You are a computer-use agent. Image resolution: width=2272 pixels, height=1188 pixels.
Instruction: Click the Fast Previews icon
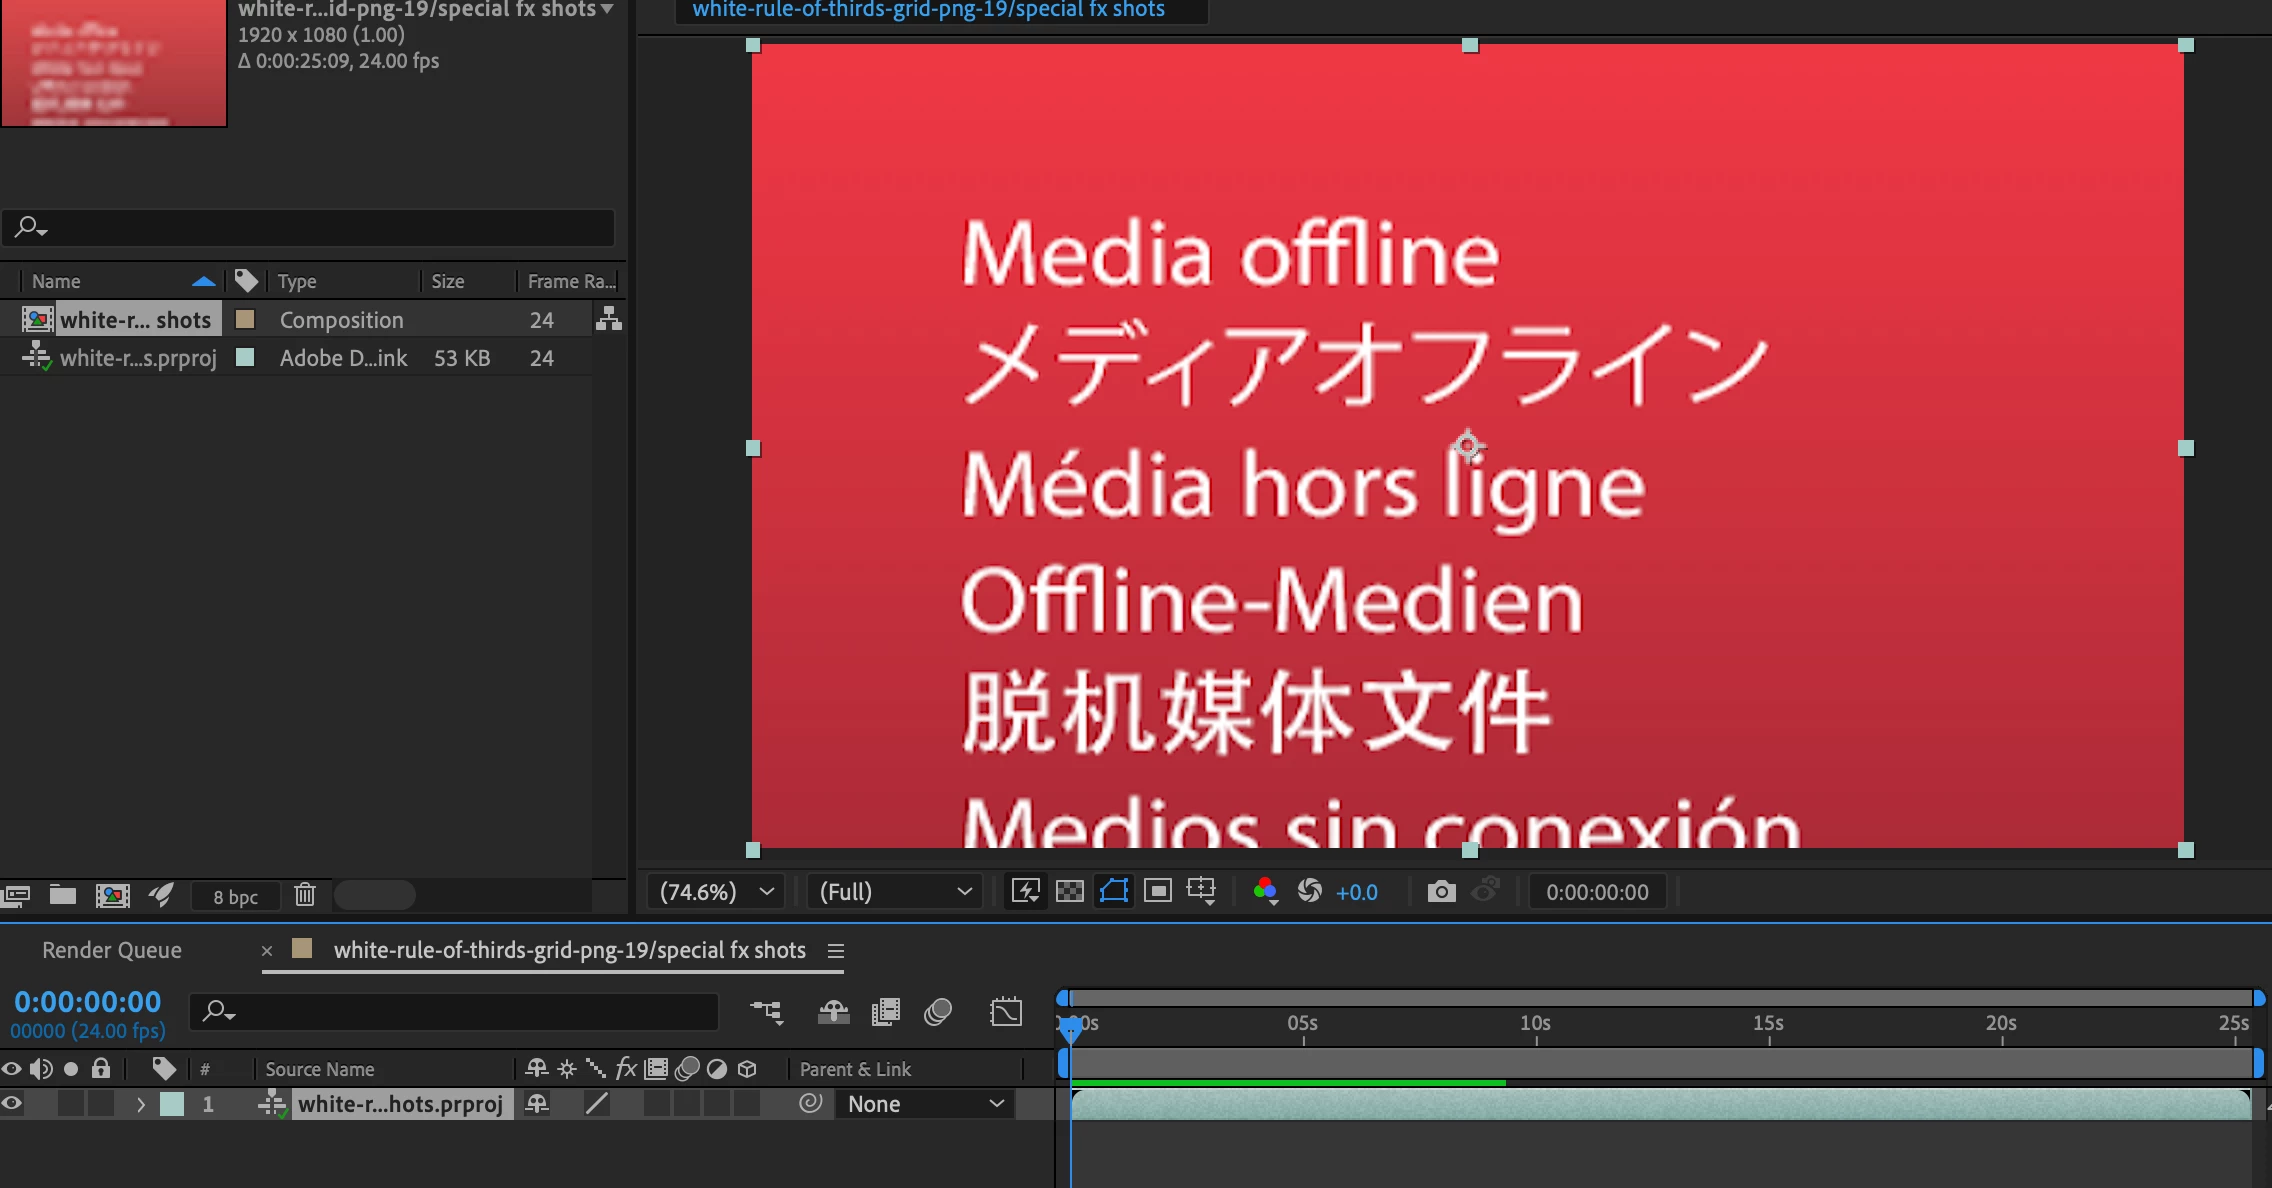(x=1026, y=891)
